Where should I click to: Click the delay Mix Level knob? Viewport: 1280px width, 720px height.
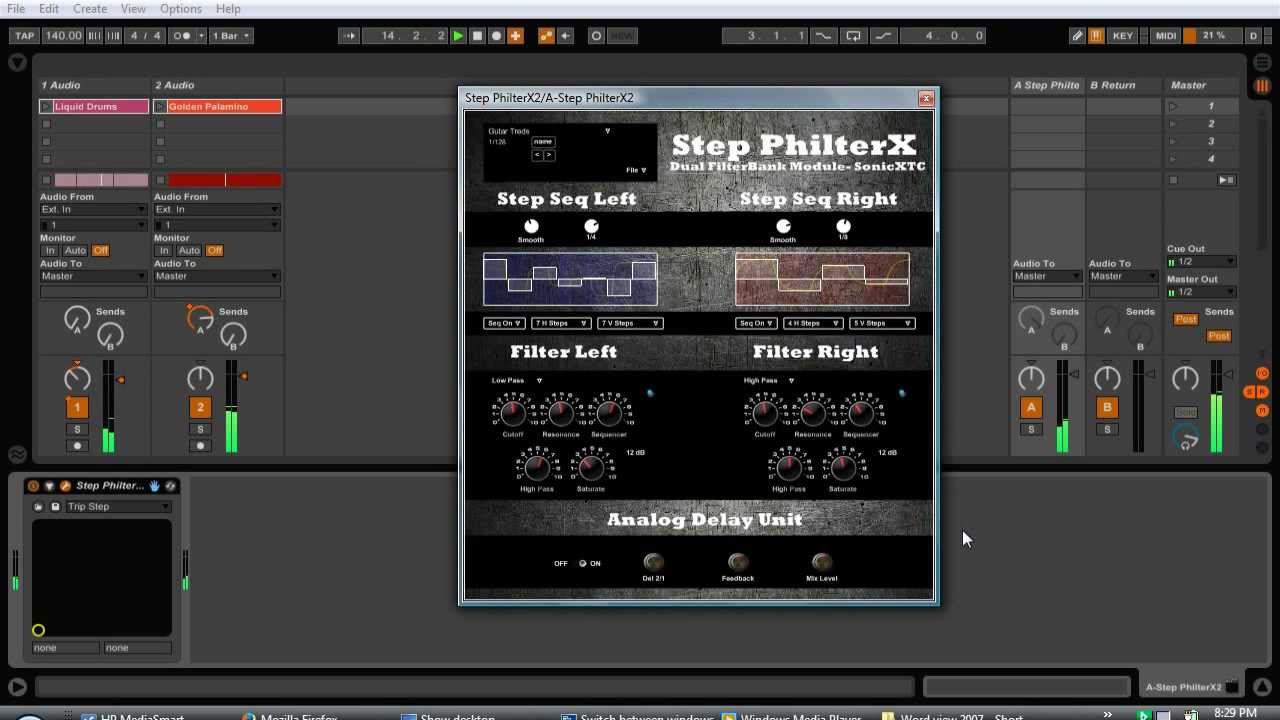pos(821,562)
